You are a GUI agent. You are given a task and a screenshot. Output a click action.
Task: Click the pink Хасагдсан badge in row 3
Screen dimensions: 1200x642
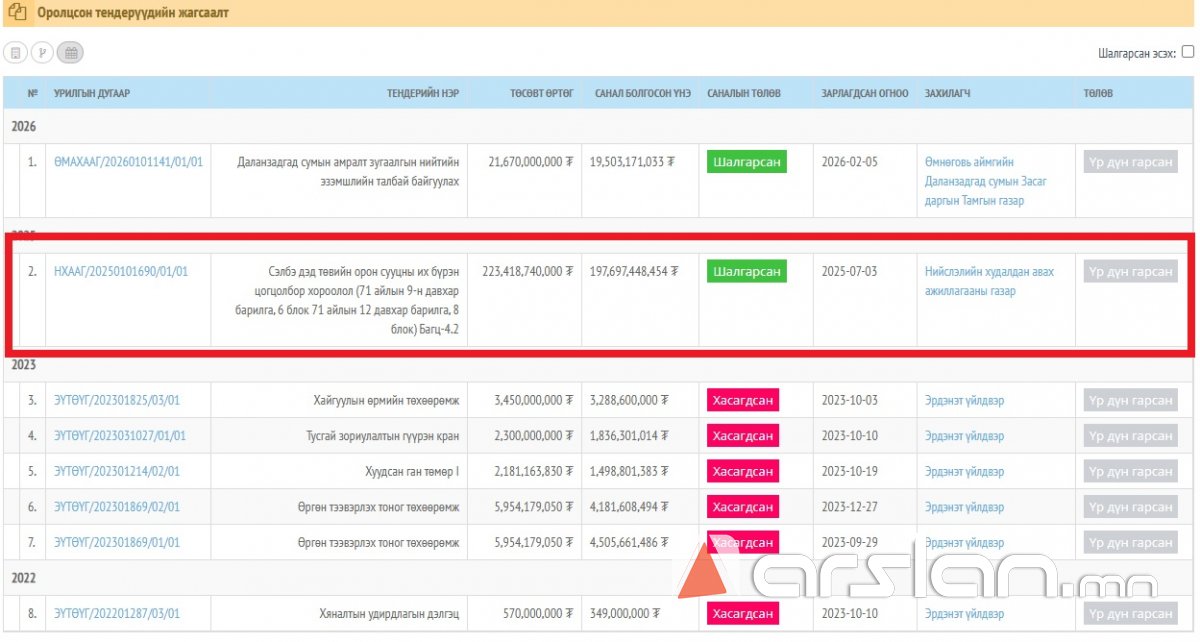coord(742,400)
